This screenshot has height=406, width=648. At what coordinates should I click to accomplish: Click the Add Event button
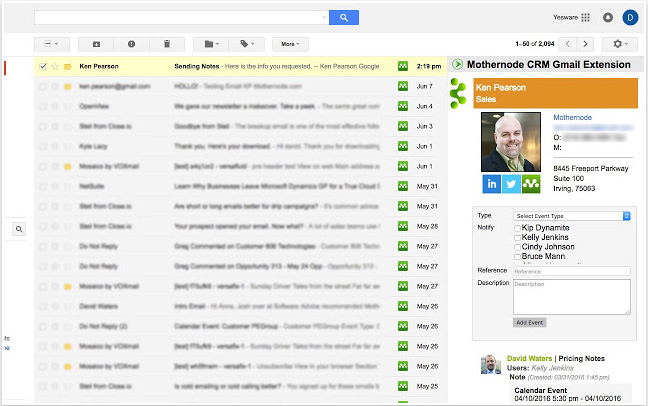coord(530,322)
